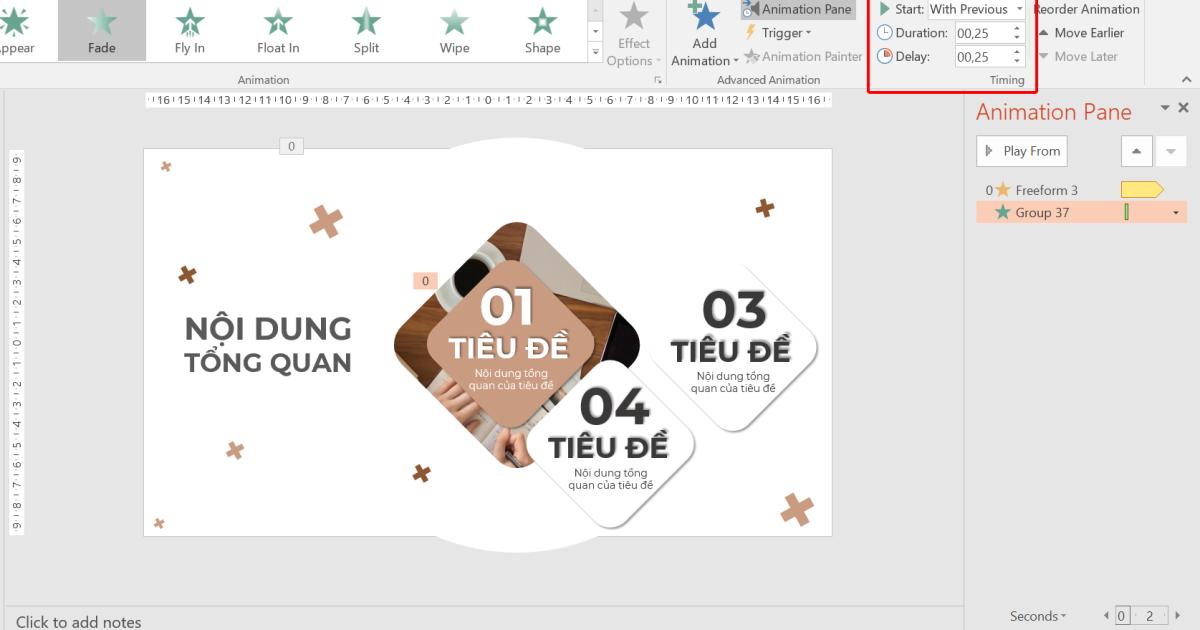
Task: Click Move Earlier to reorder the animation
Action: click(x=1083, y=32)
